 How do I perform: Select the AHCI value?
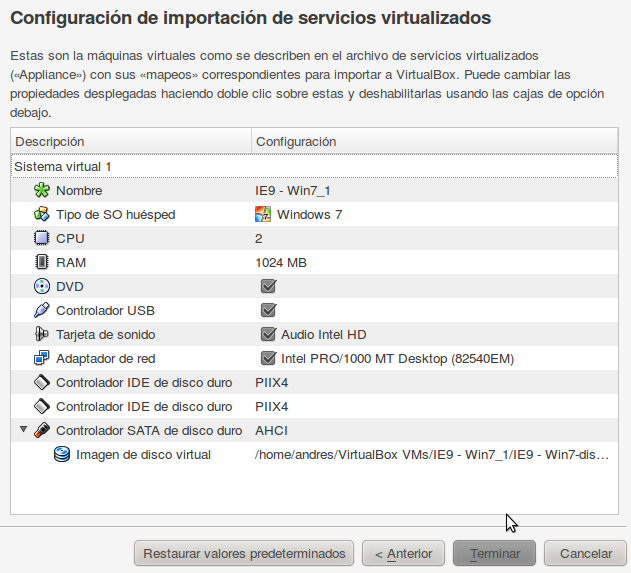click(x=271, y=430)
